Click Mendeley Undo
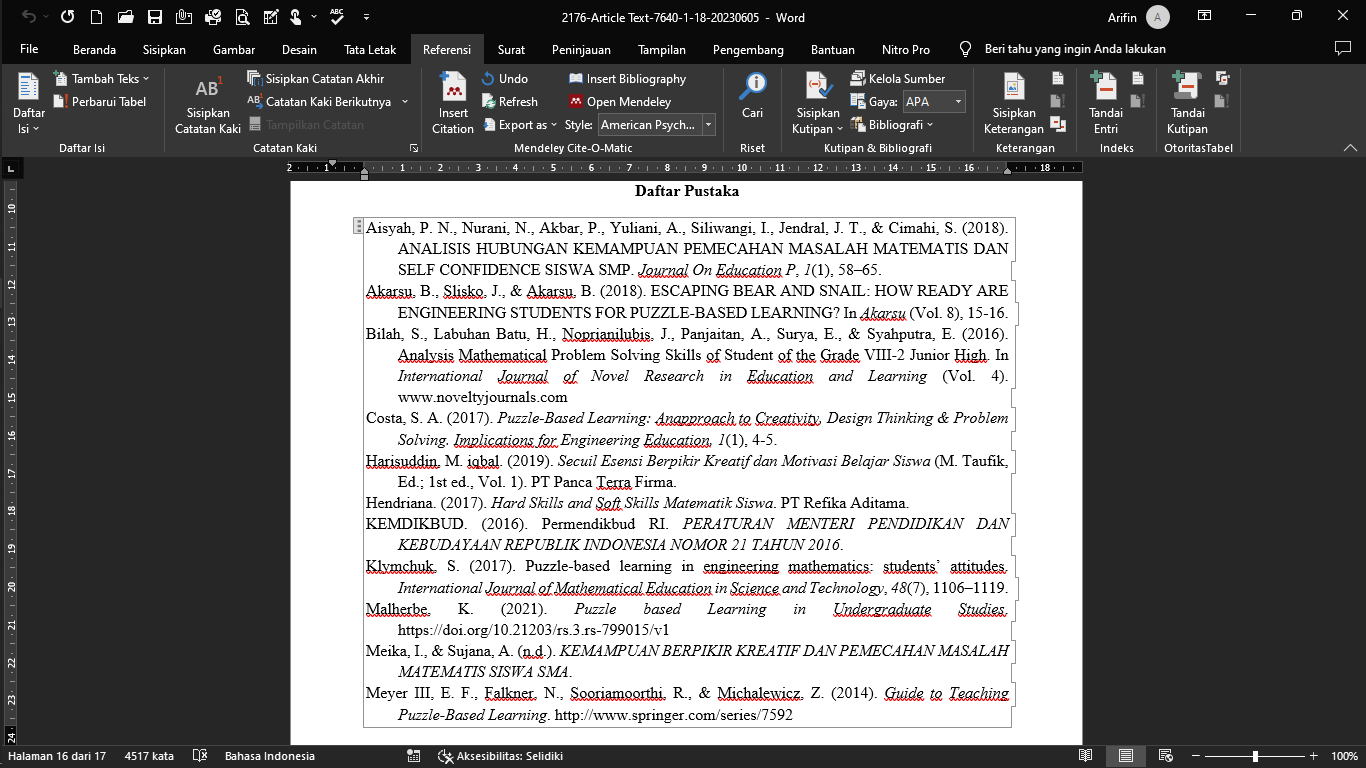Image resolution: width=1366 pixels, height=768 pixels. (505, 78)
